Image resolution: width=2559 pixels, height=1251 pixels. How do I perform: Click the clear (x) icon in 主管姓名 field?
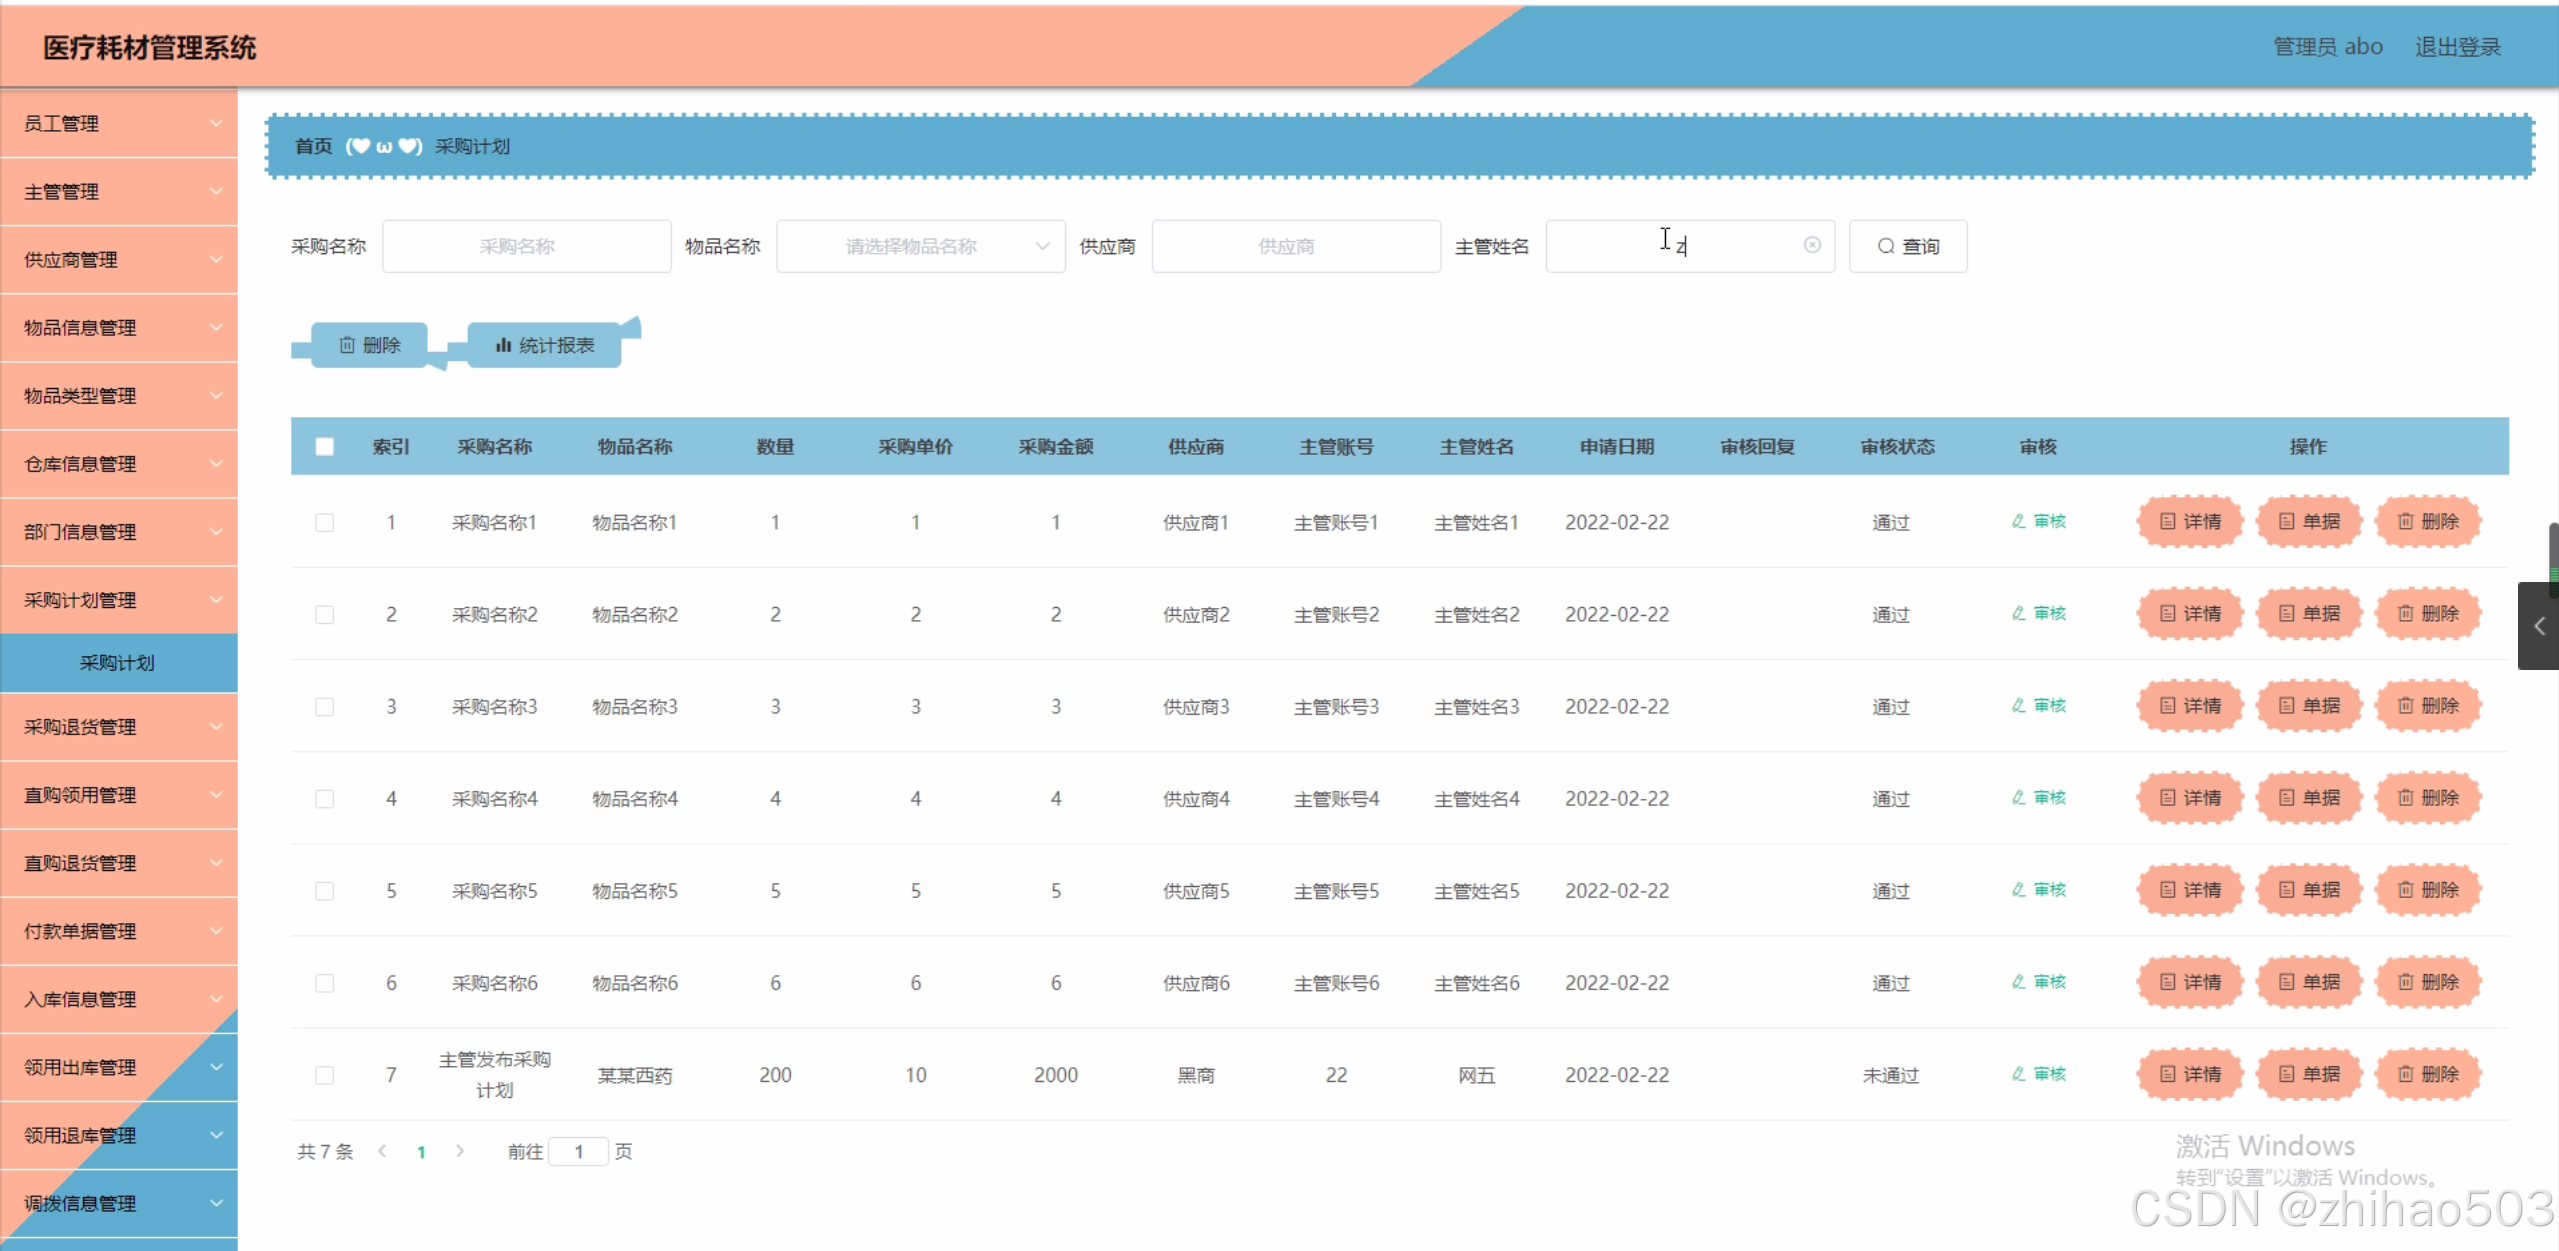pos(1812,245)
